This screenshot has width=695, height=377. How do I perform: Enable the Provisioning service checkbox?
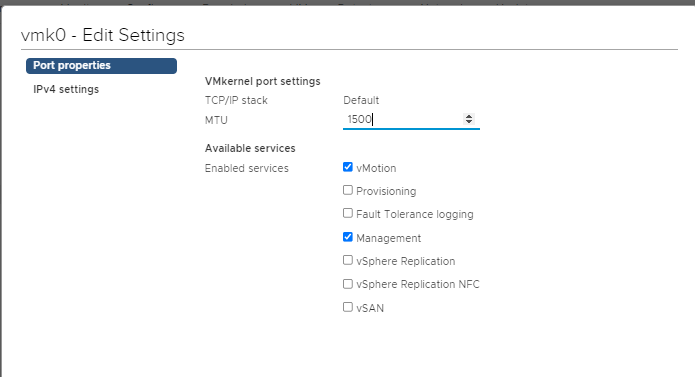click(x=348, y=190)
